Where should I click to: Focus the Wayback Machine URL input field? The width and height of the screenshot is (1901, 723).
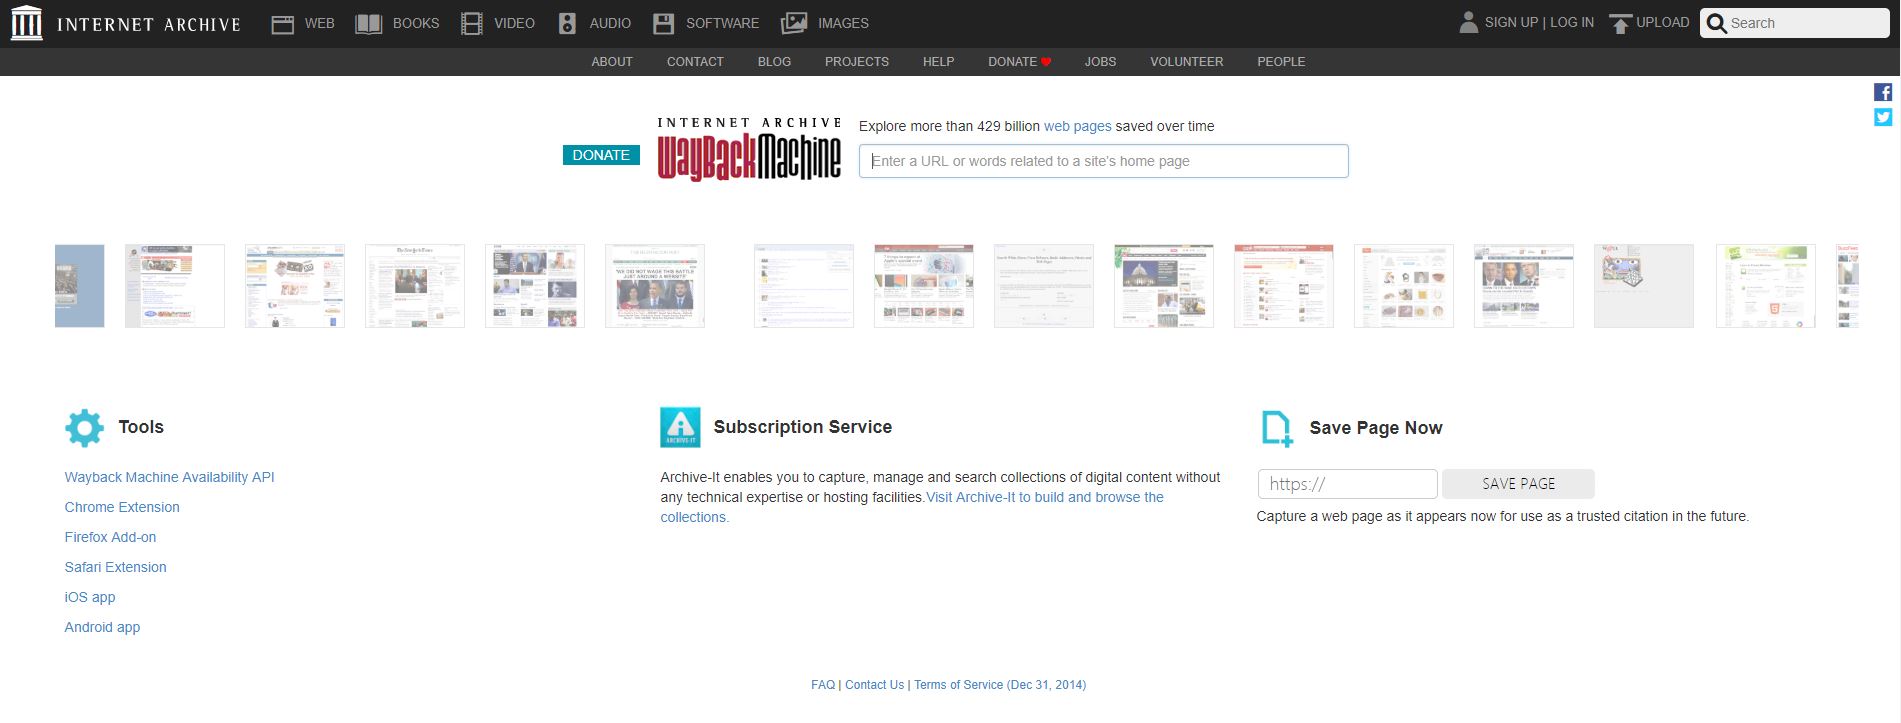1103,161
